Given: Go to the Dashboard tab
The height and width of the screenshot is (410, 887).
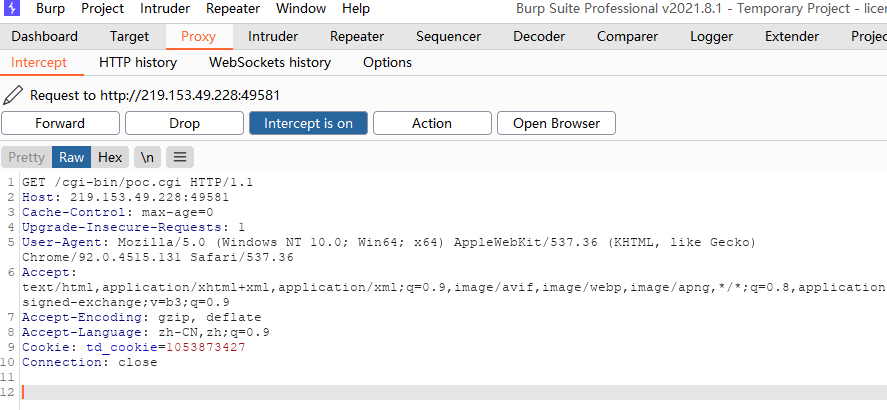Looking at the screenshot, I should tap(45, 37).
